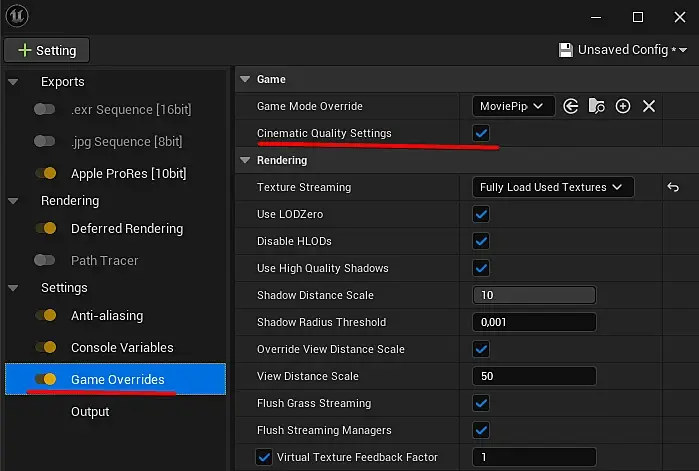The image size is (699, 471).
Task: Toggle the Apple ProRes [10bit] export switch
Action: click(x=45, y=174)
